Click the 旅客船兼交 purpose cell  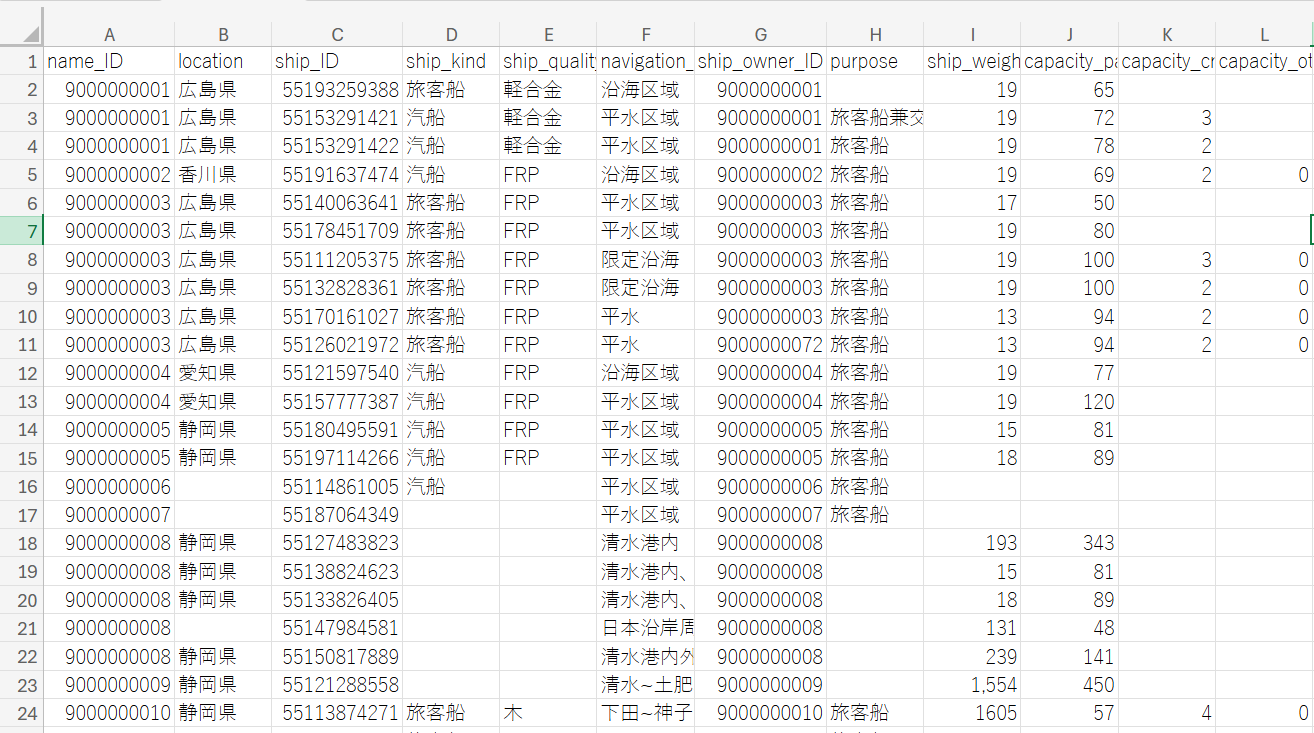875,118
